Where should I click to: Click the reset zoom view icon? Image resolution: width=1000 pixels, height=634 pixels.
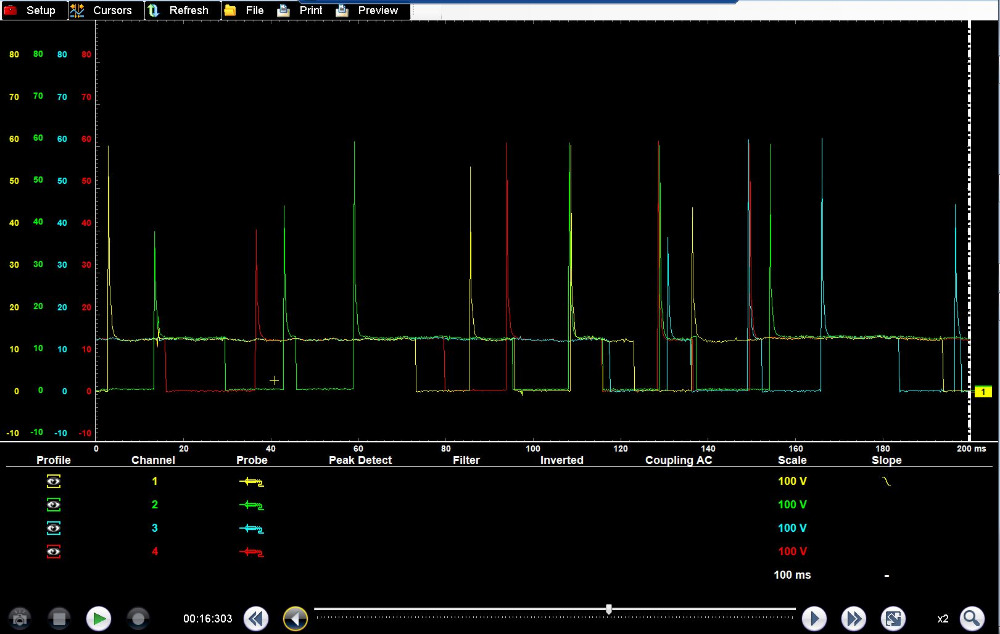893,618
